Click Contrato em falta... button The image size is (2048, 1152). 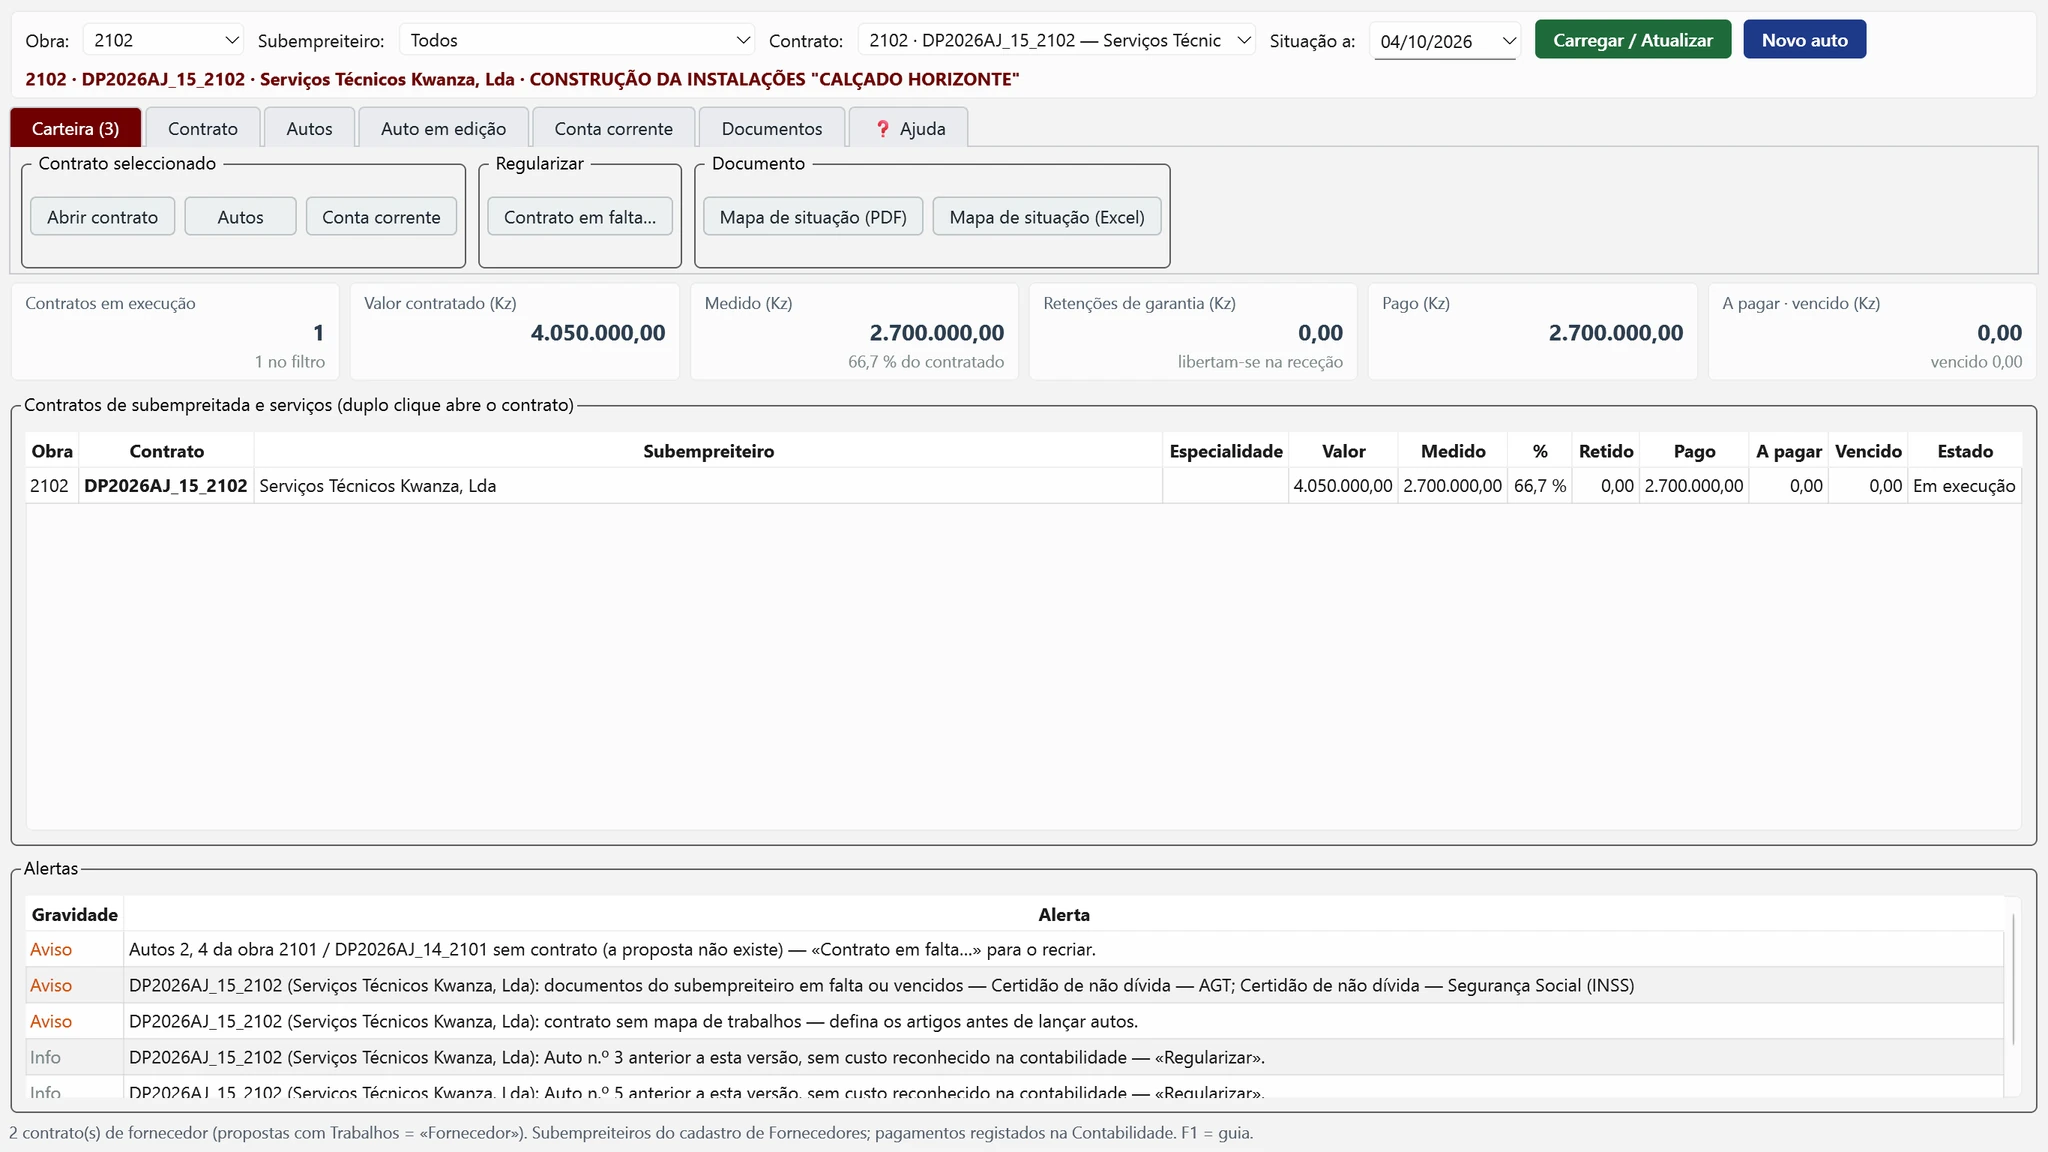[580, 217]
